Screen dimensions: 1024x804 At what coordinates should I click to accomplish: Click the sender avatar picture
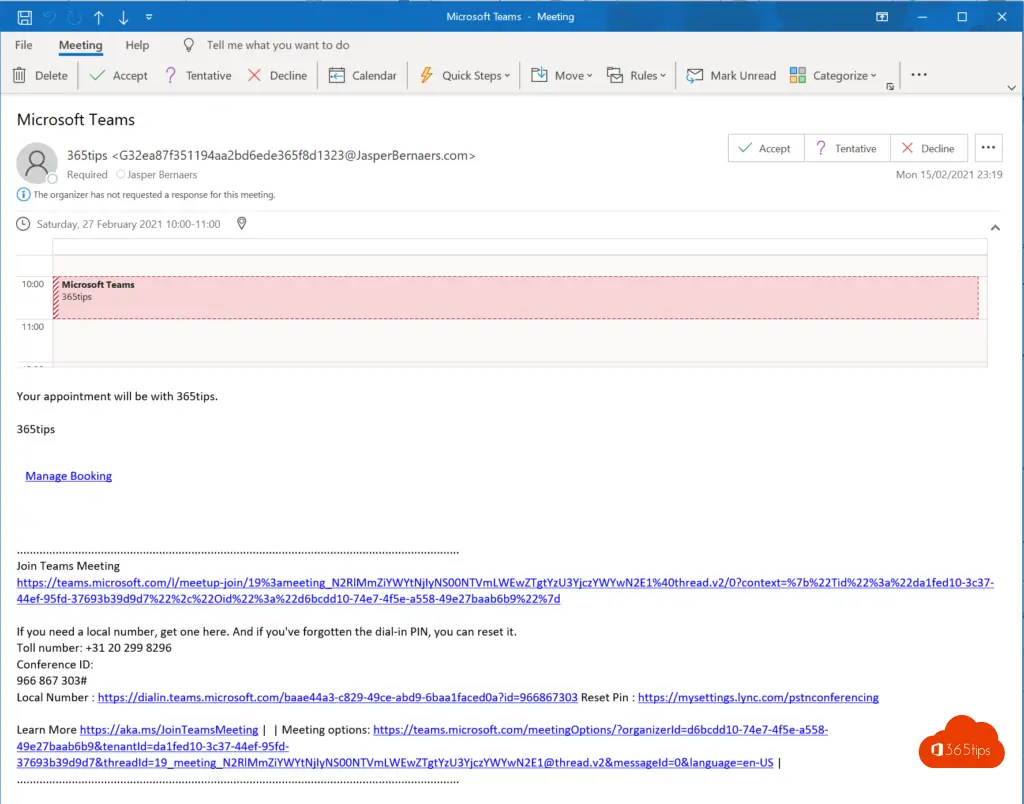(x=37, y=163)
